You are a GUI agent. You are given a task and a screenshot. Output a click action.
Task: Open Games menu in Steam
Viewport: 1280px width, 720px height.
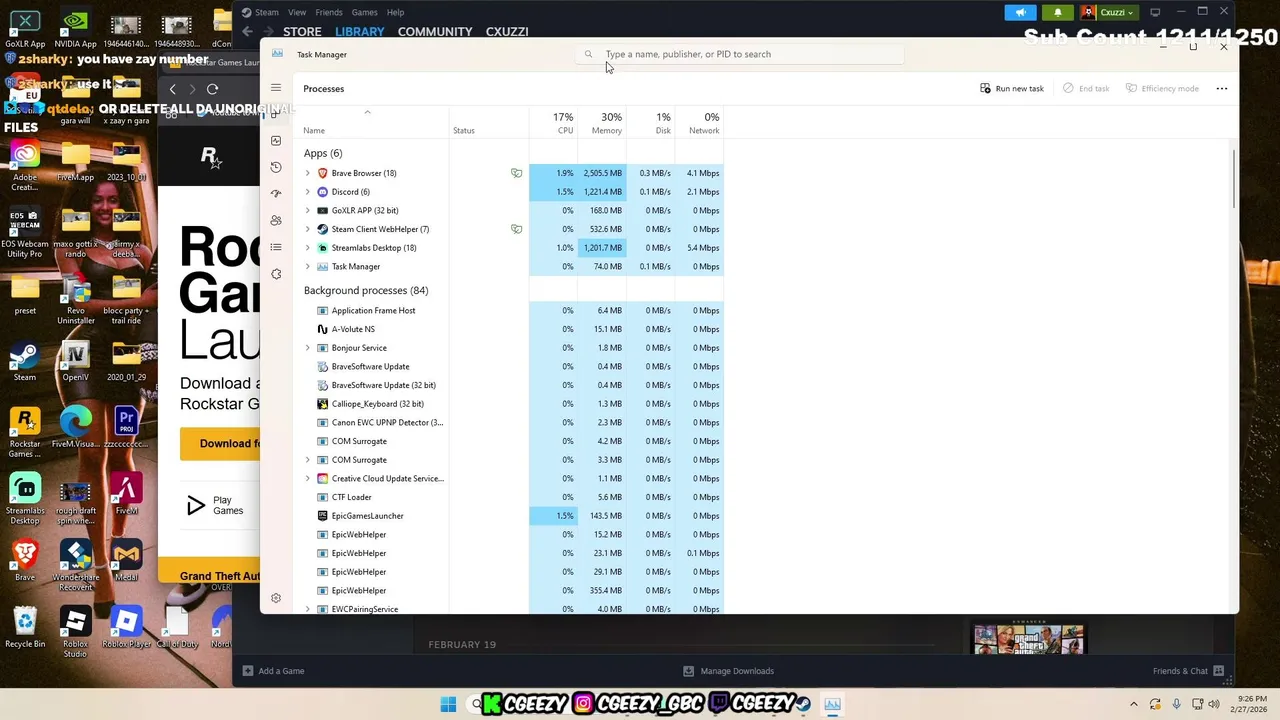pos(364,12)
